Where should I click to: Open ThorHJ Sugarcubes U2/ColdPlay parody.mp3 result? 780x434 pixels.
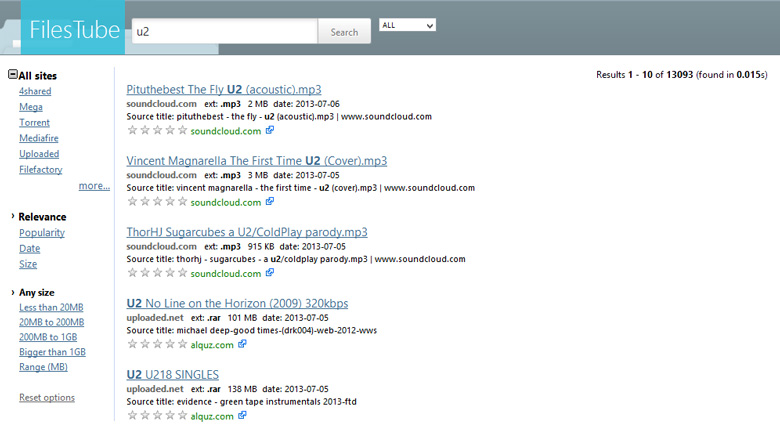coord(247,232)
